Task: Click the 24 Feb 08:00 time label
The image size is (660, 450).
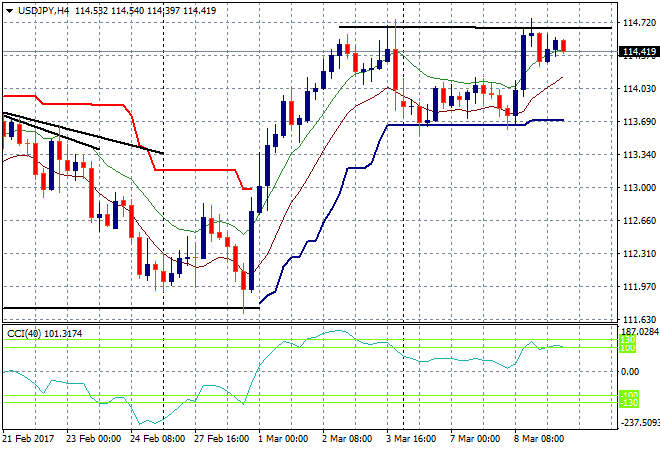Action: tap(157, 439)
